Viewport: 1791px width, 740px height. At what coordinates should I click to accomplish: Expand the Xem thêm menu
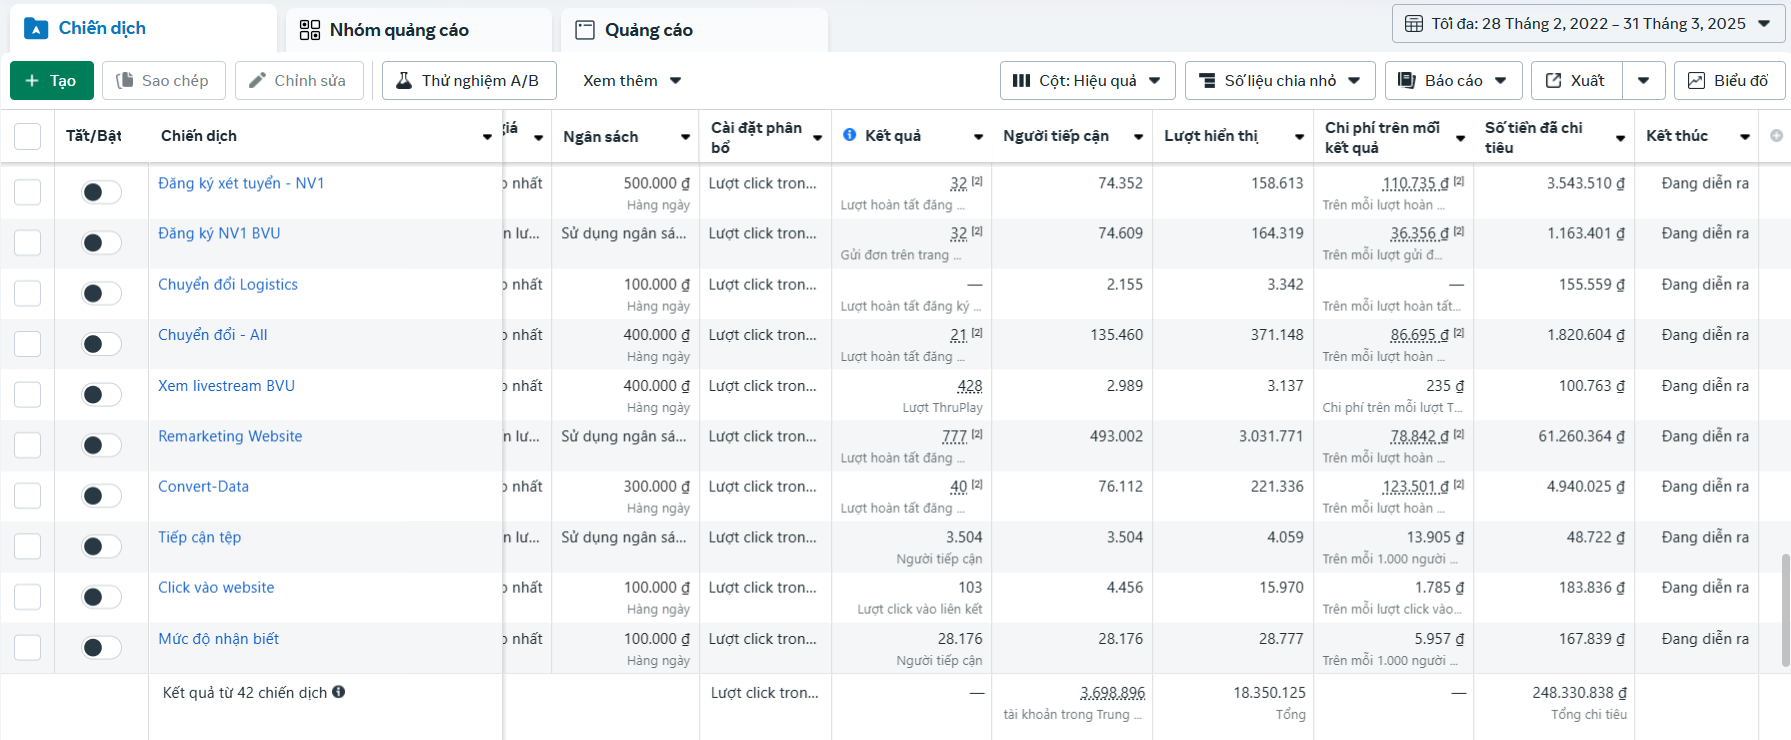(631, 81)
